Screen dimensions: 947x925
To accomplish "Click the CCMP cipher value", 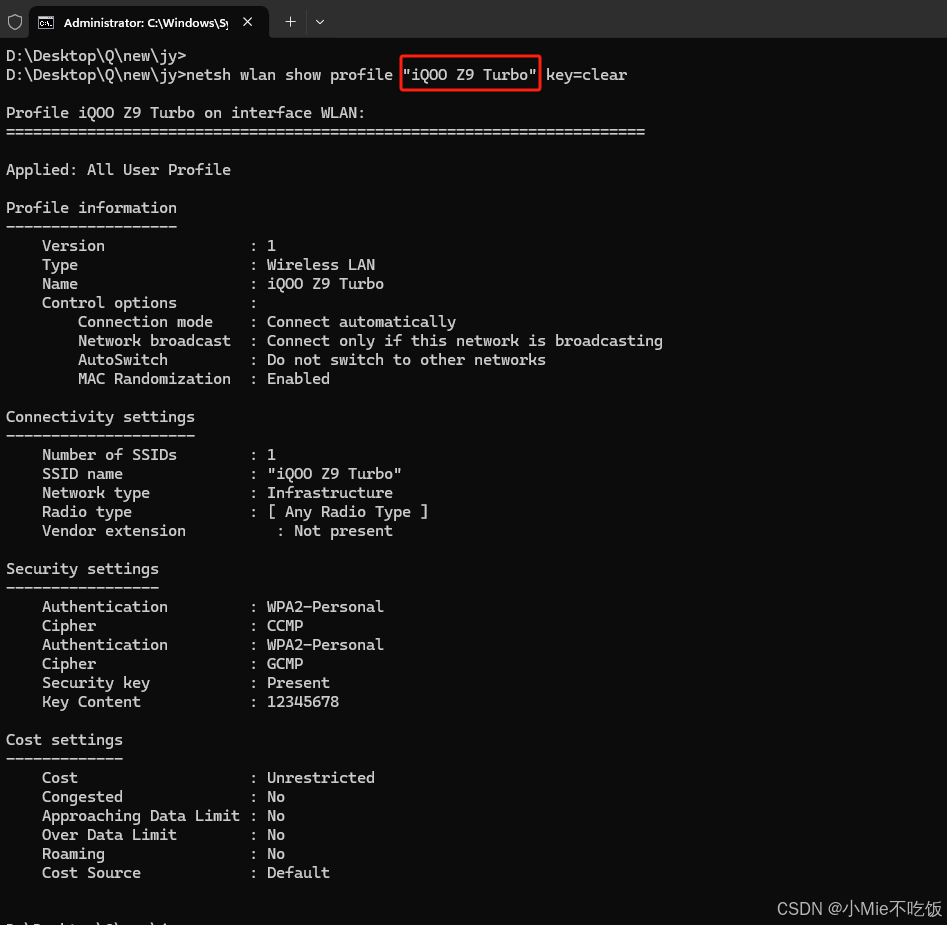I will 284,625.
